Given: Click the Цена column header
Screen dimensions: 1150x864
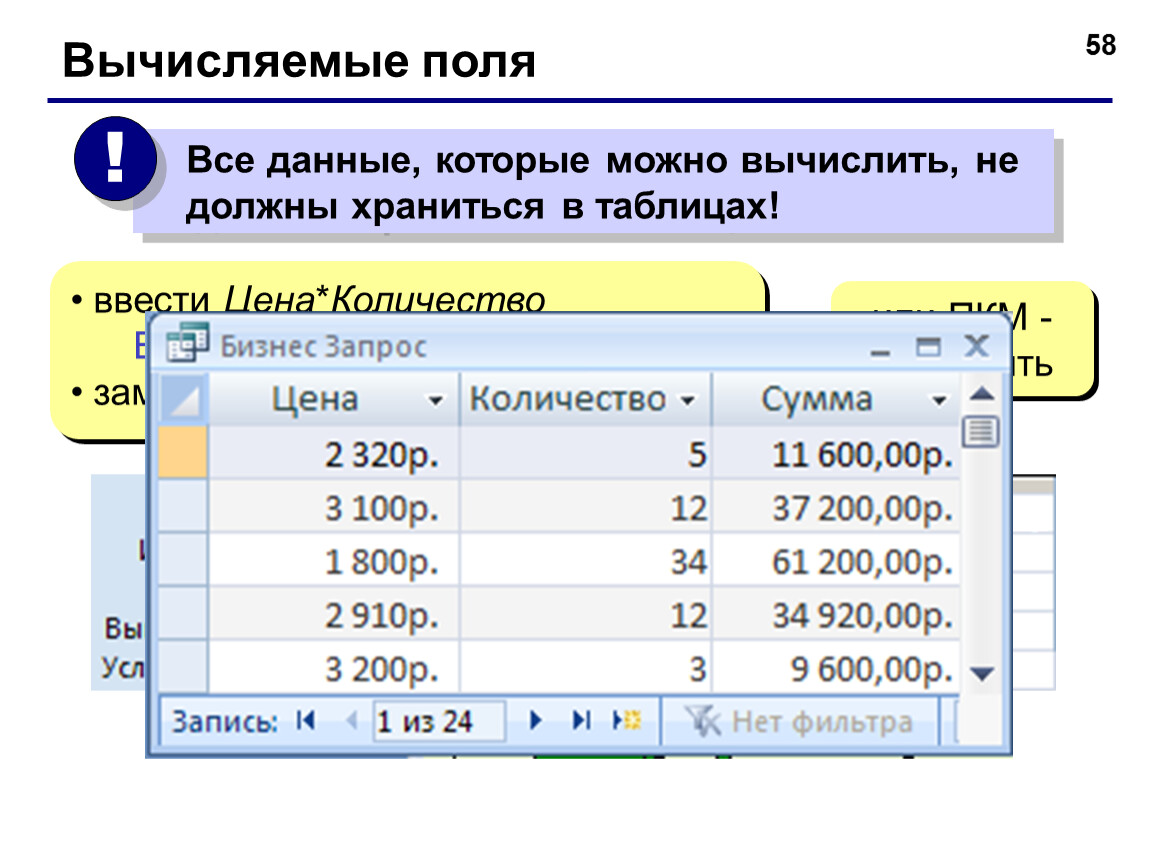Looking at the screenshot, I should click(334, 400).
